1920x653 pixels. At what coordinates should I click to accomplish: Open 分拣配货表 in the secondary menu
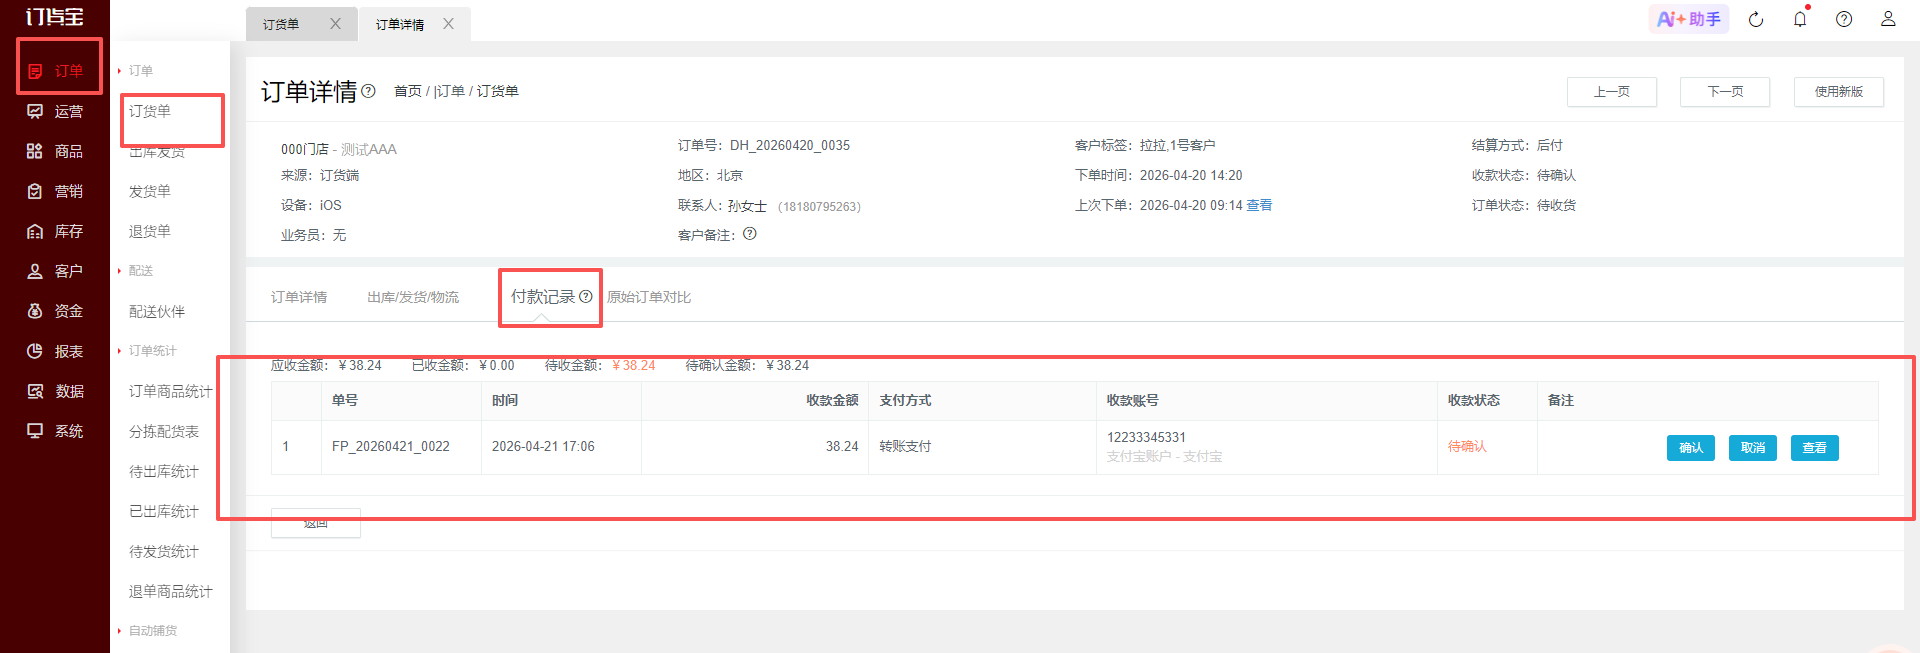[164, 431]
